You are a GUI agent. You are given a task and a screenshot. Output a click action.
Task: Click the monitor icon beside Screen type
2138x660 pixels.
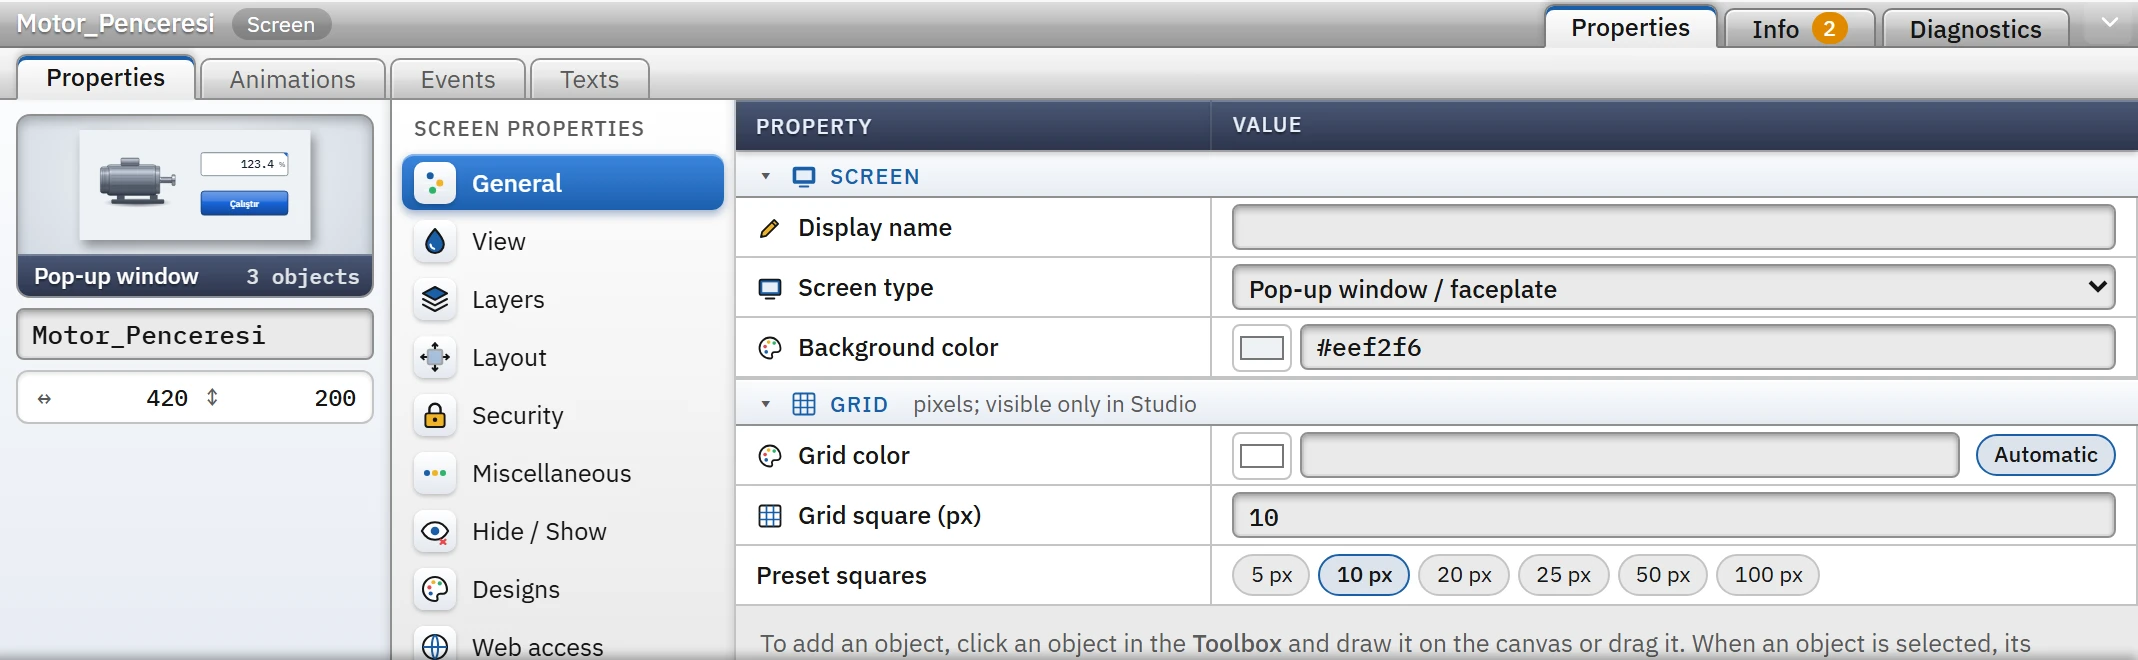769,288
